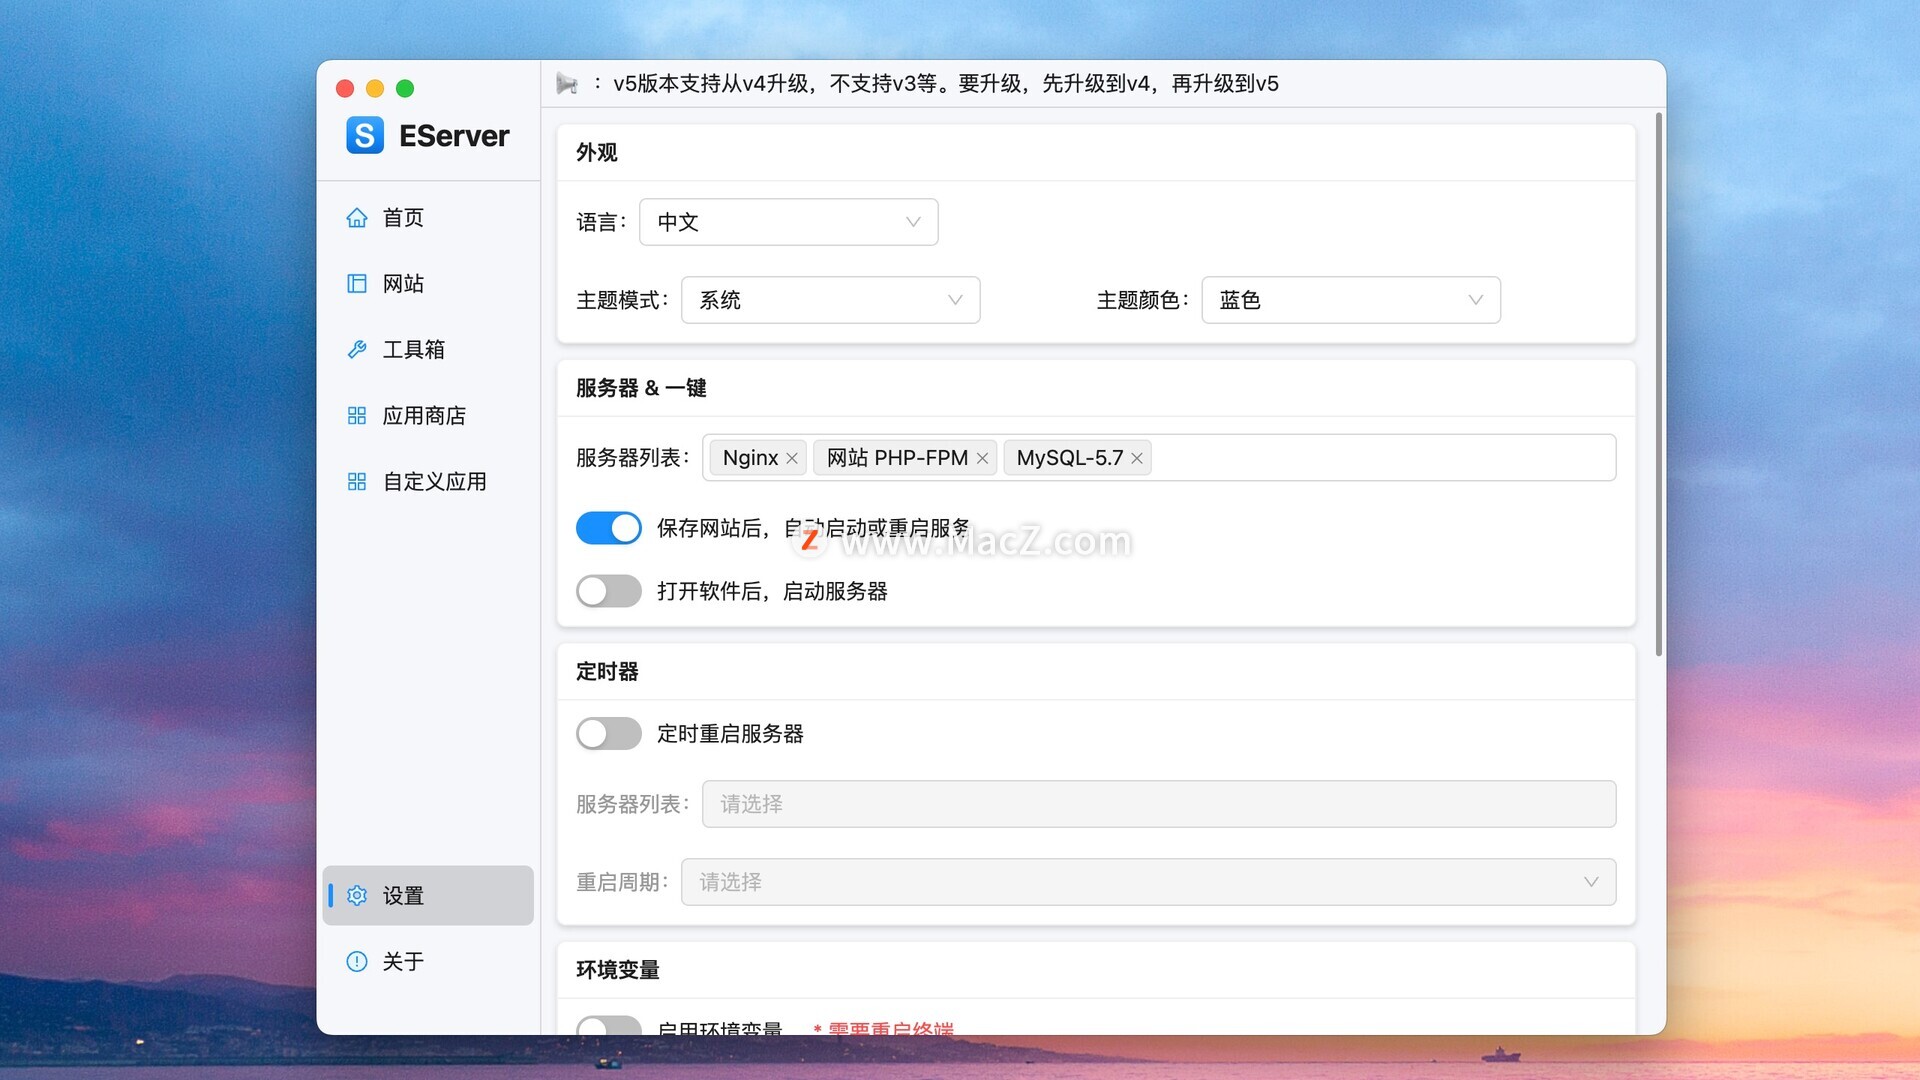The width and height of the screenshot is (1920, 1080).
Task: Click the App Store grid icon
Action: [357, 416]
